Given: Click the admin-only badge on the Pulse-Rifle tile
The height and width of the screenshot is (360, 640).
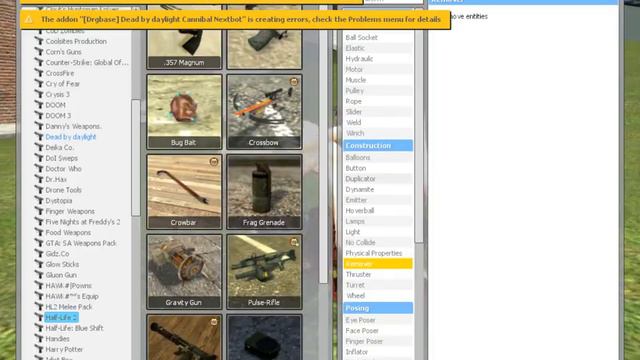Looking at the screenshot, I should coord(294,242).
